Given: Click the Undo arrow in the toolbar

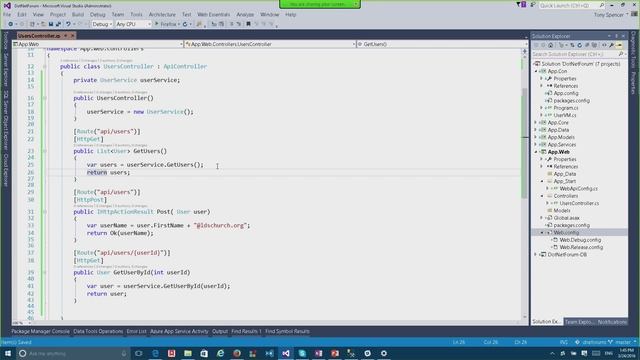Looking at the screenshot, I should point(68,24).
